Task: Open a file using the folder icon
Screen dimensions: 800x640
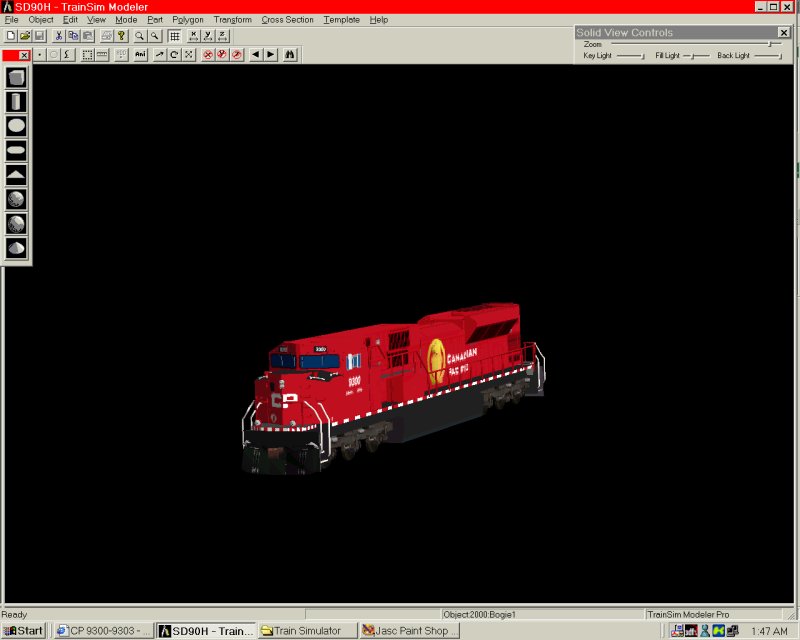Action: (24, 36)
